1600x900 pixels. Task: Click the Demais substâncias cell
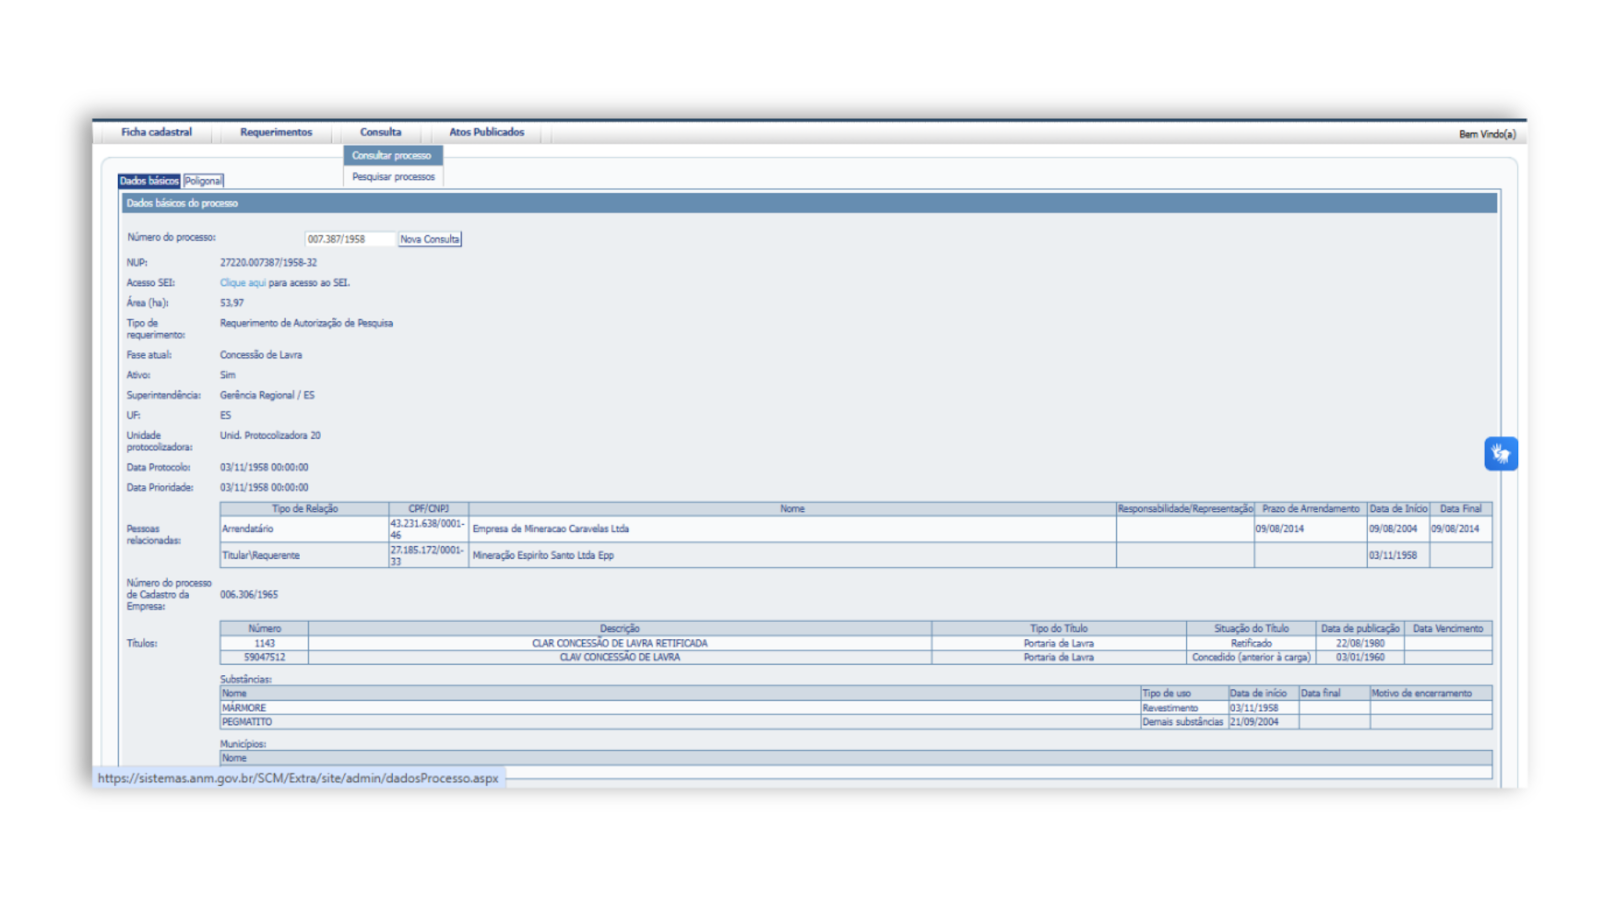click(x=1184, y=722)
